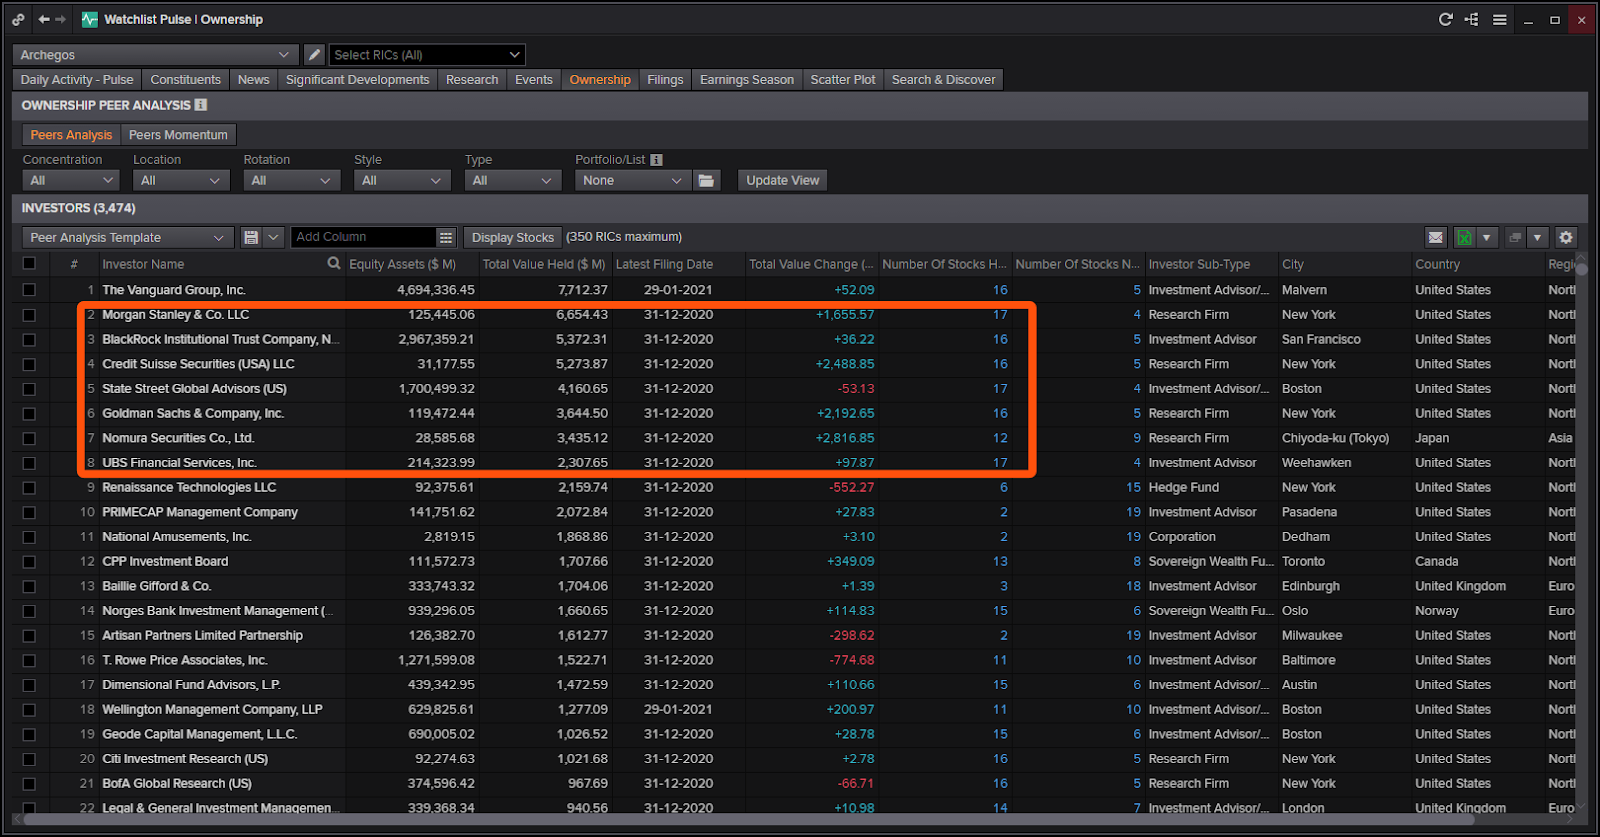The image size is (1600, 837).
Task: Expand the Concentration filter dropdown
Action: tap(70, 181)
